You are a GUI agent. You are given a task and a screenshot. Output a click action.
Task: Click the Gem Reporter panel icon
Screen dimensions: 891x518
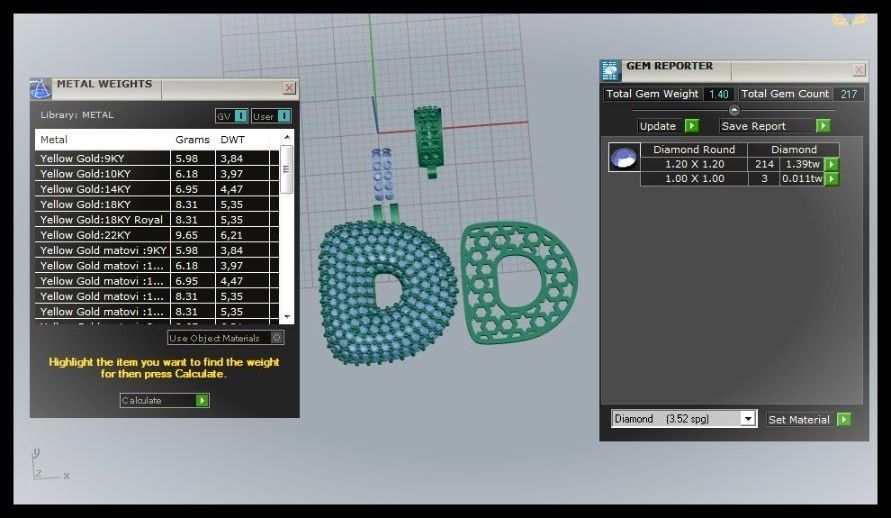[x=611, y=70]
